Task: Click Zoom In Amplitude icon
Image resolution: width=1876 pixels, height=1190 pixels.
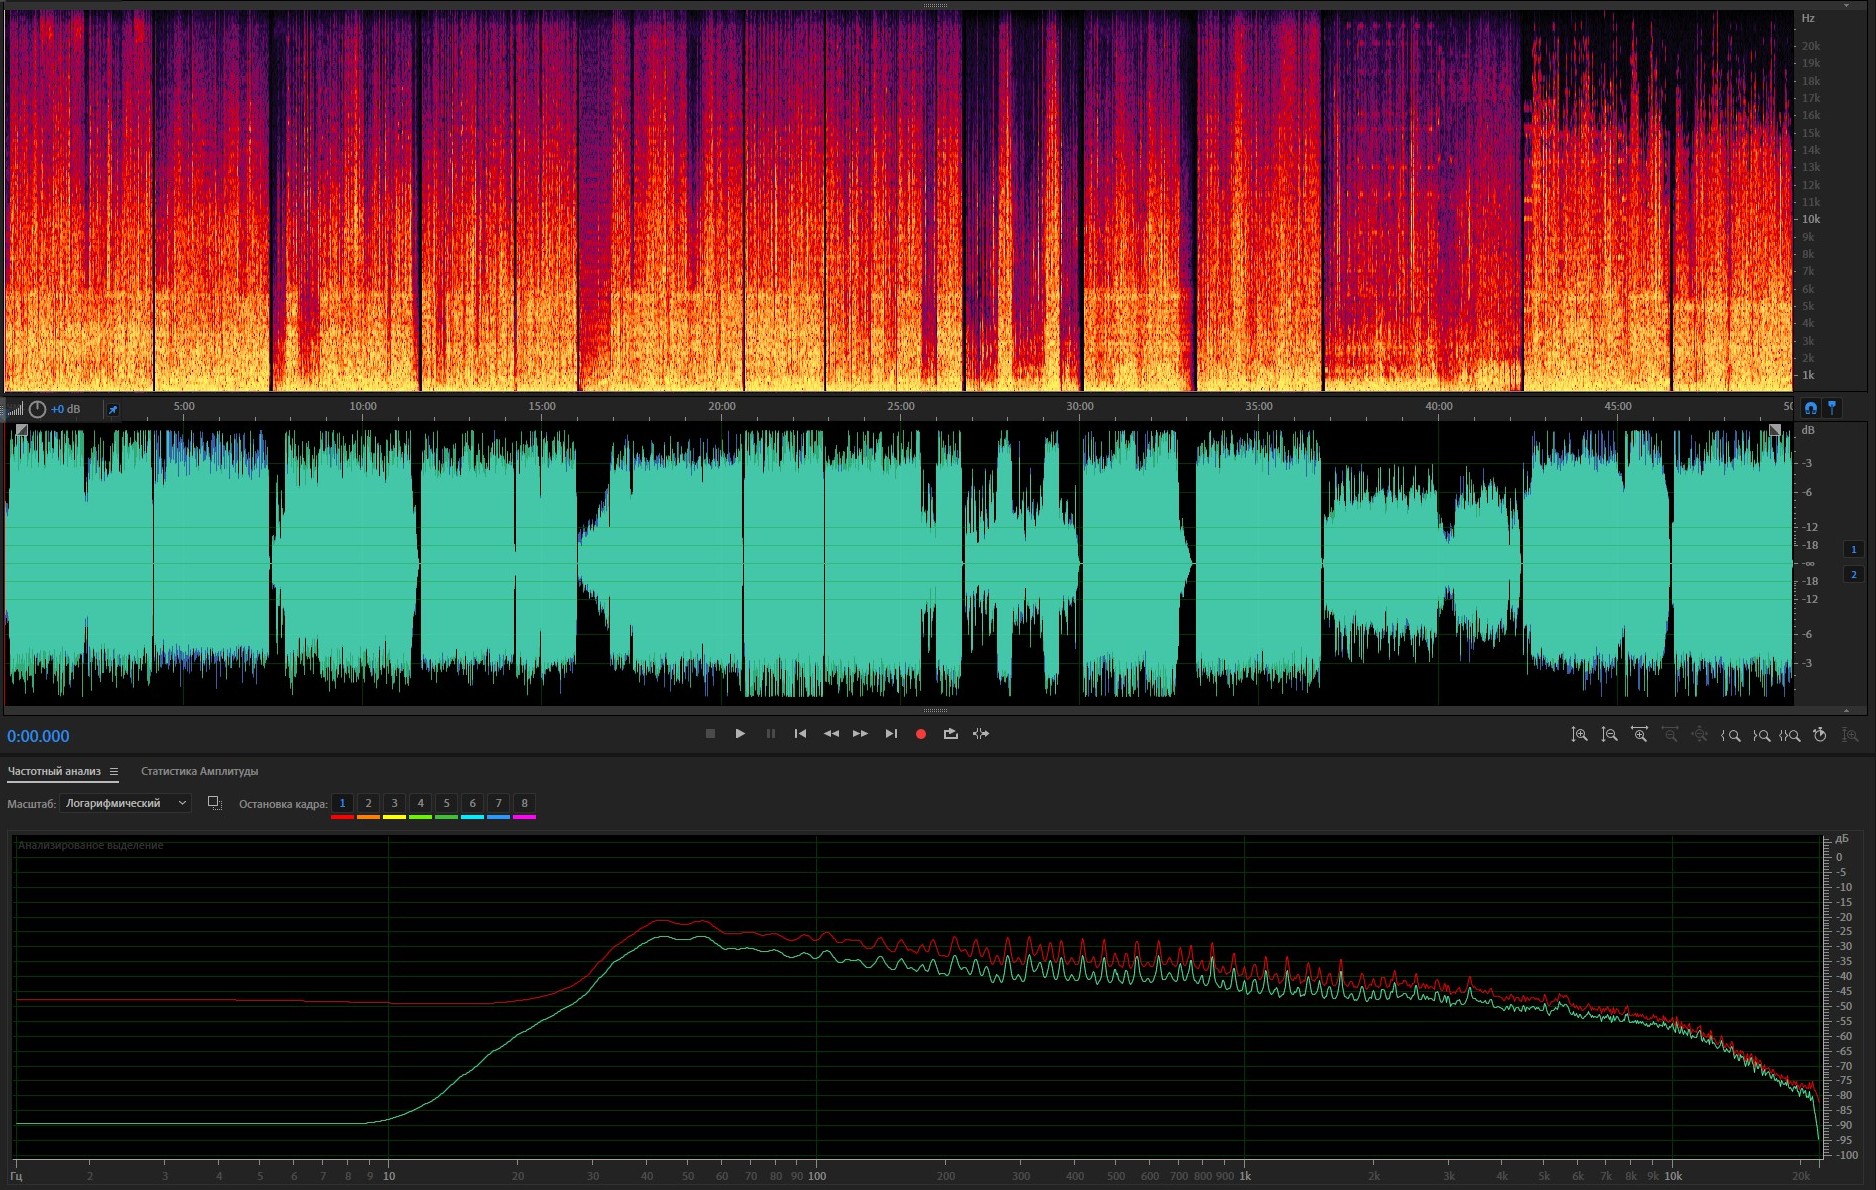Action: point(1579,735)
